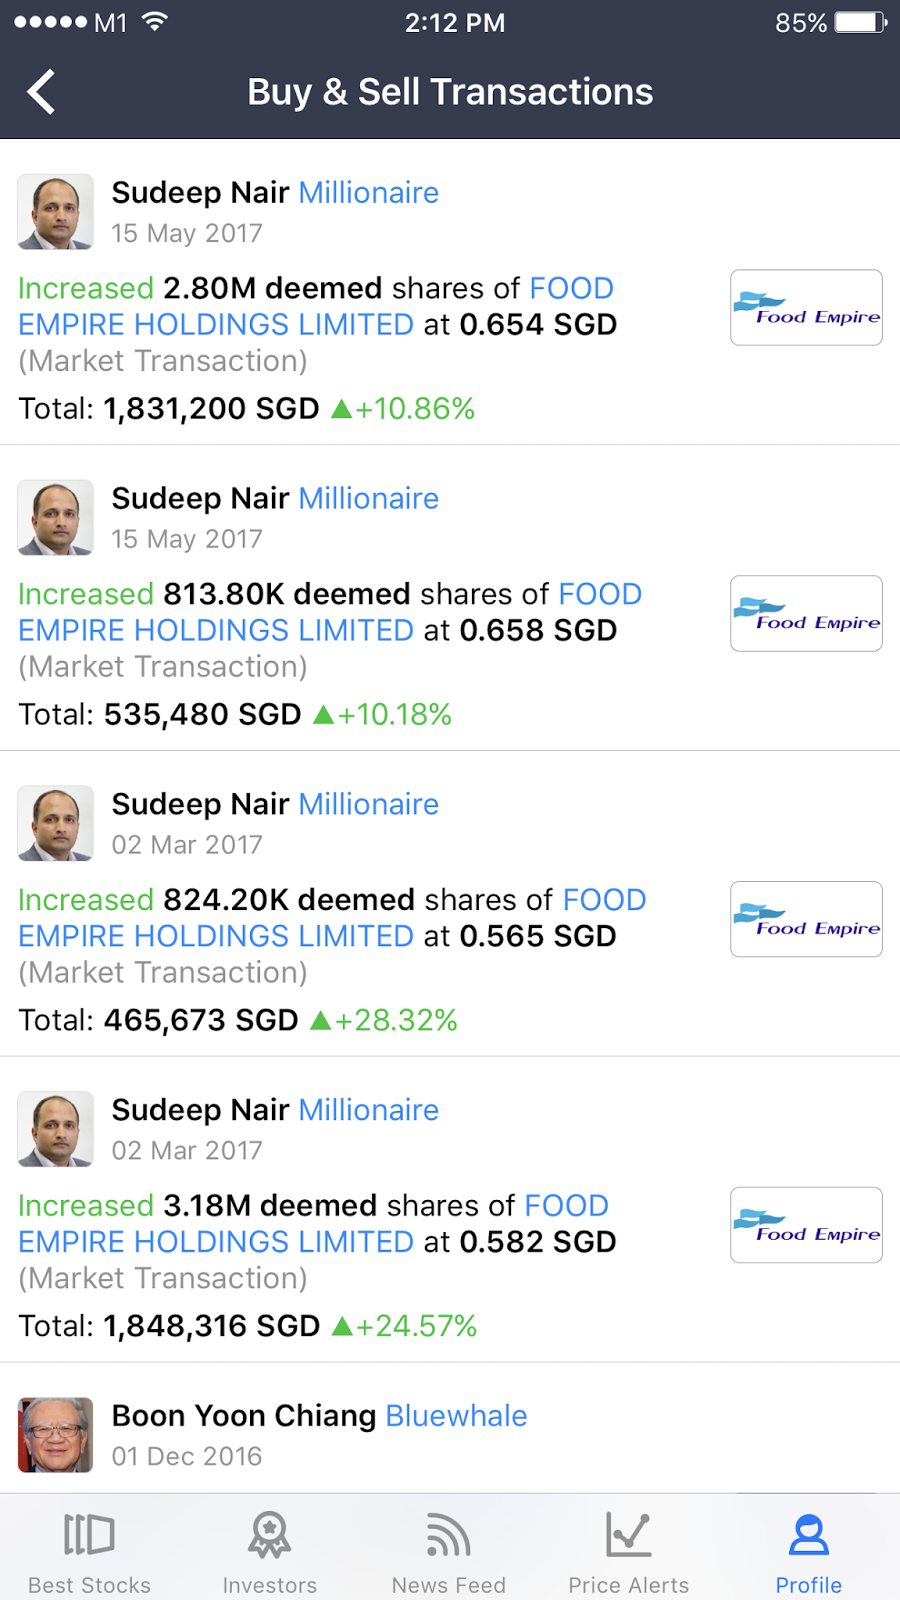Tap Millionaire link in the first transaction
Viewport: 900px width, 1600px height.
pos(369,193)
